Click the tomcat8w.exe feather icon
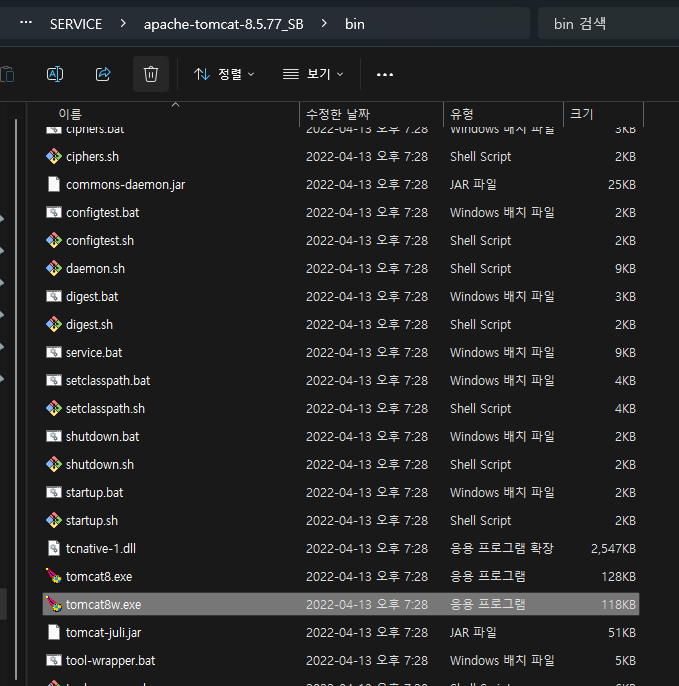This screenshot has width=679, height=686. (x=54, y=604)
